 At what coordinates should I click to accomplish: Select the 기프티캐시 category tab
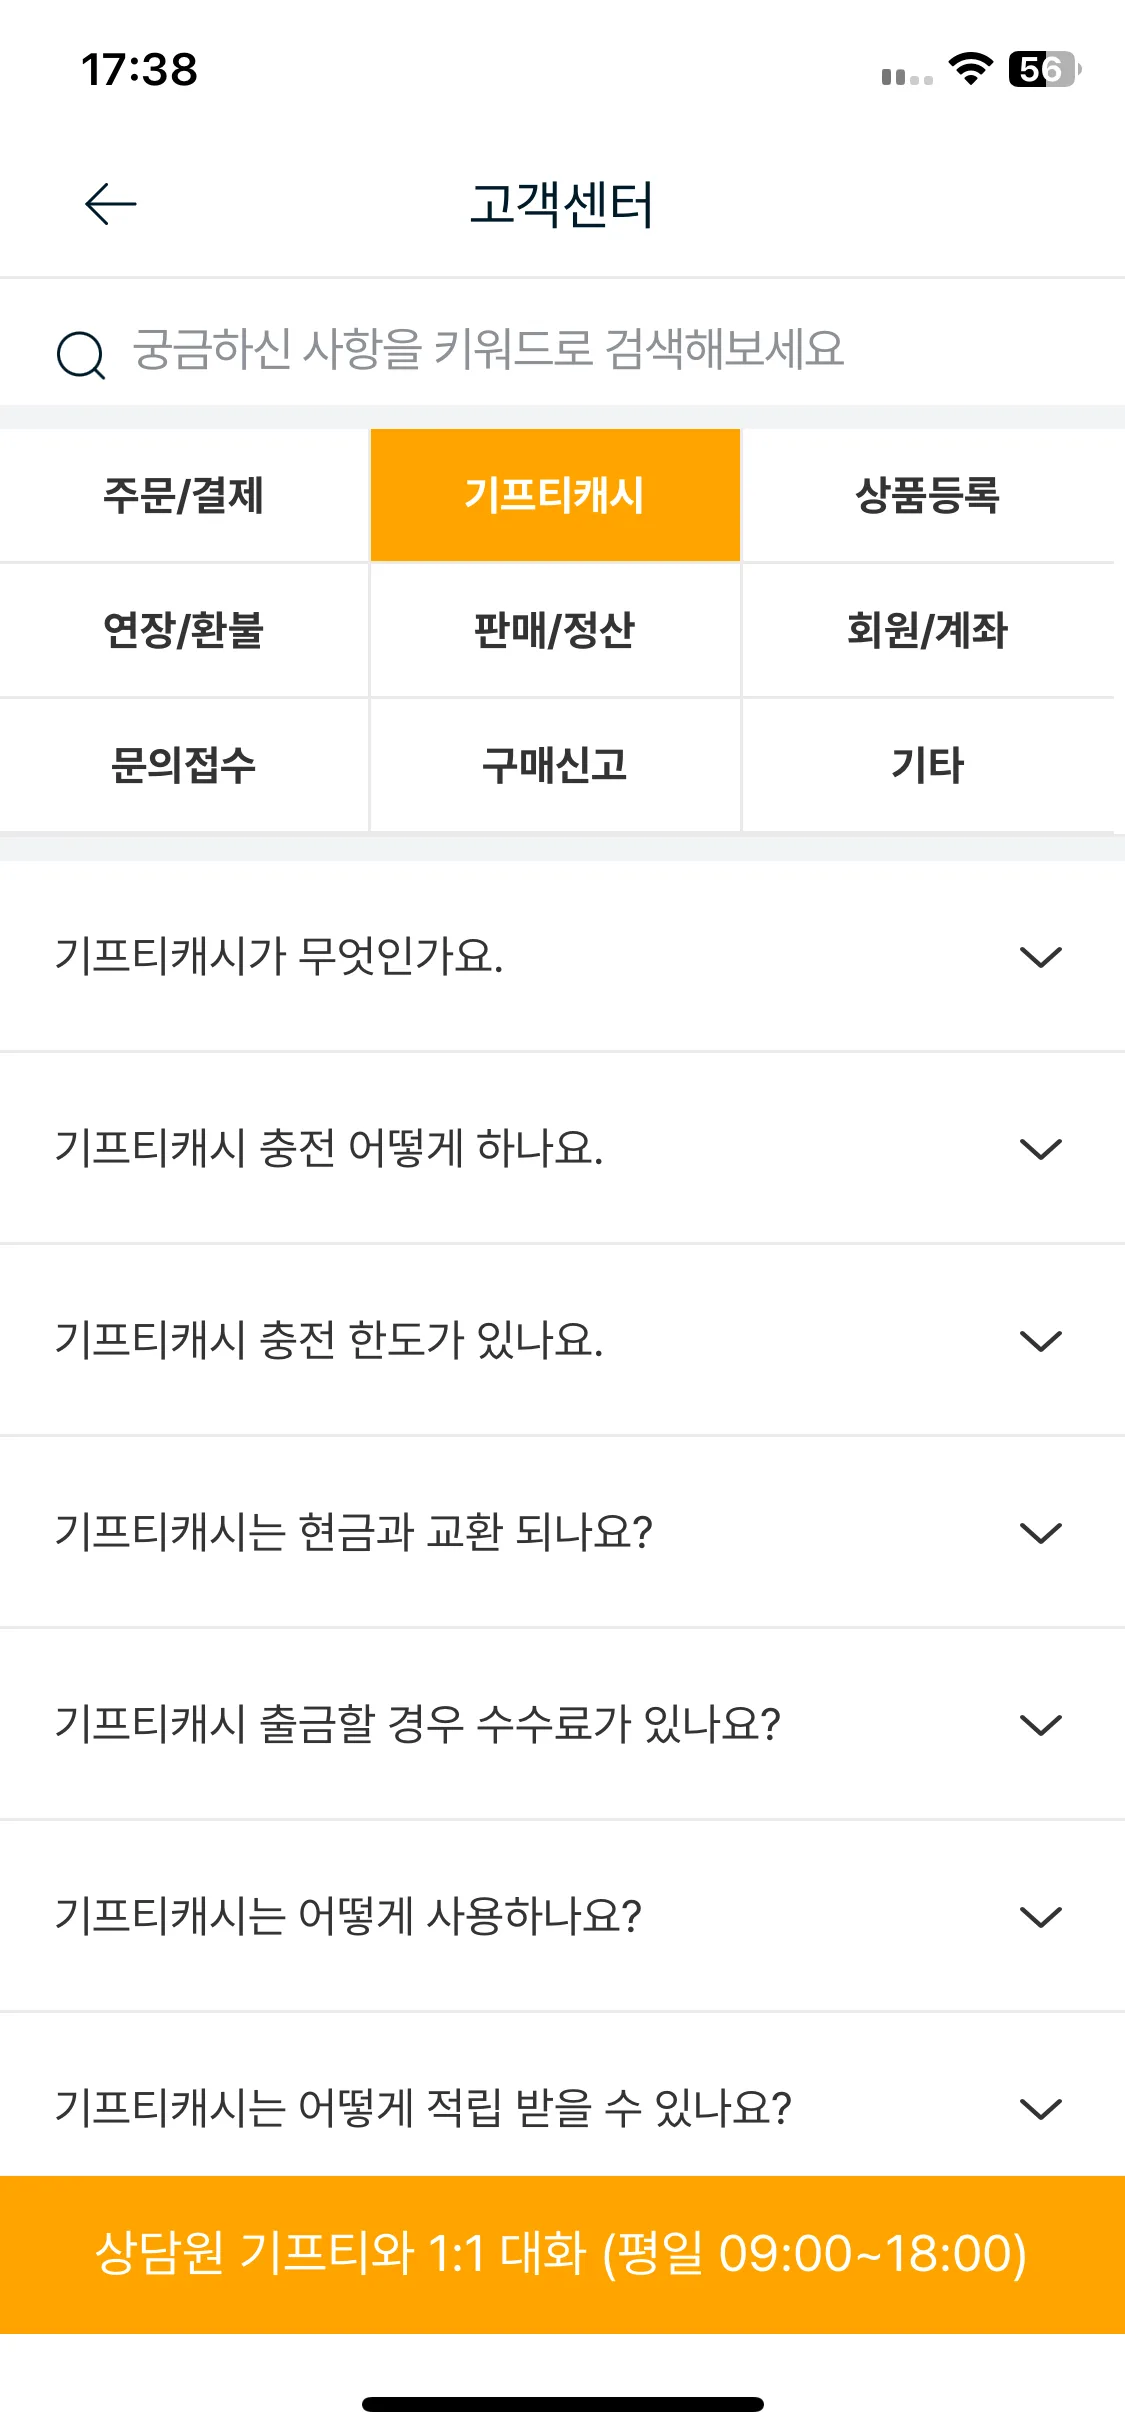(555, 495)
